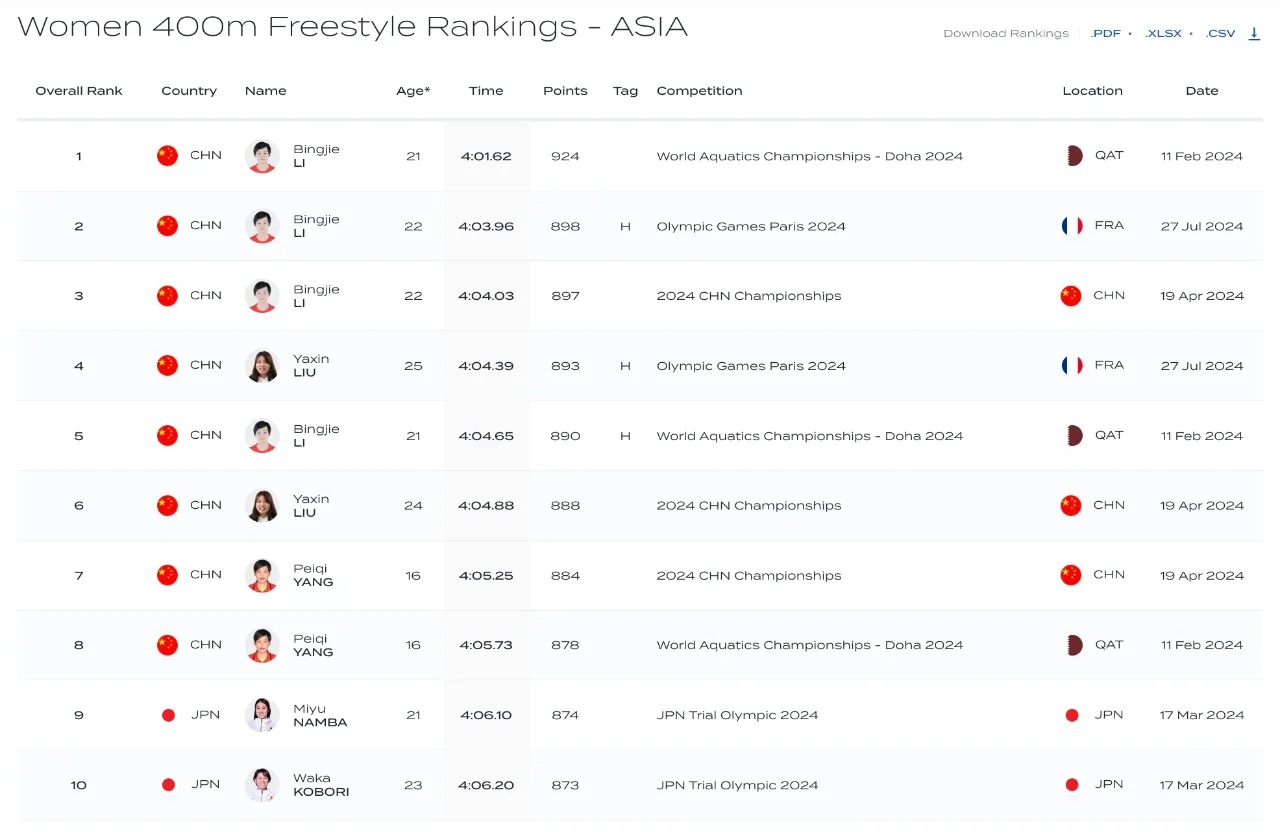Open Bingjie LI's photo in rank 1 row
The height and width of the screenshot is (832, 1280).
click(262, 156)
